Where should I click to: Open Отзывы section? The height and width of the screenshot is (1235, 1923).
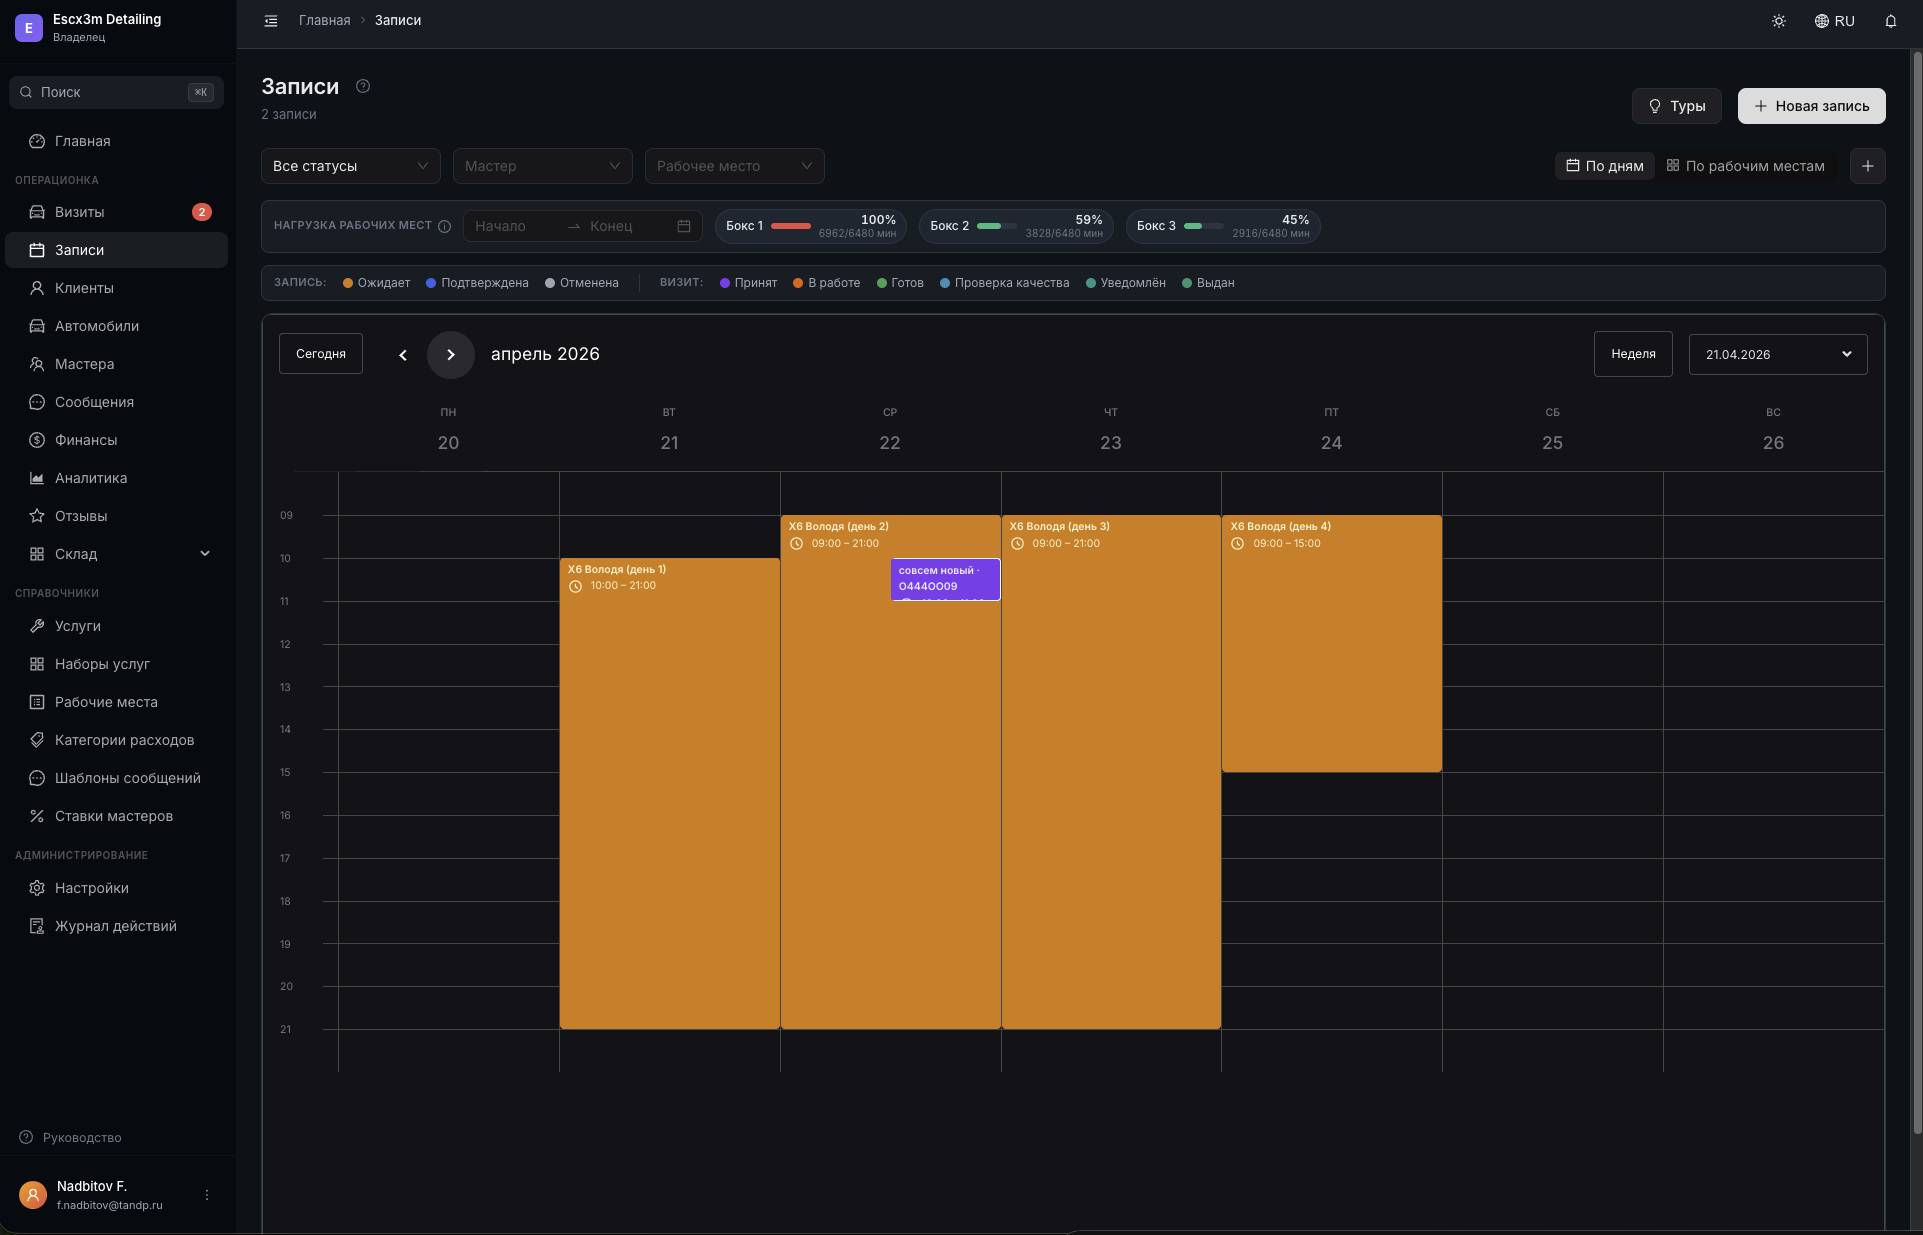[x=117, y=516]
